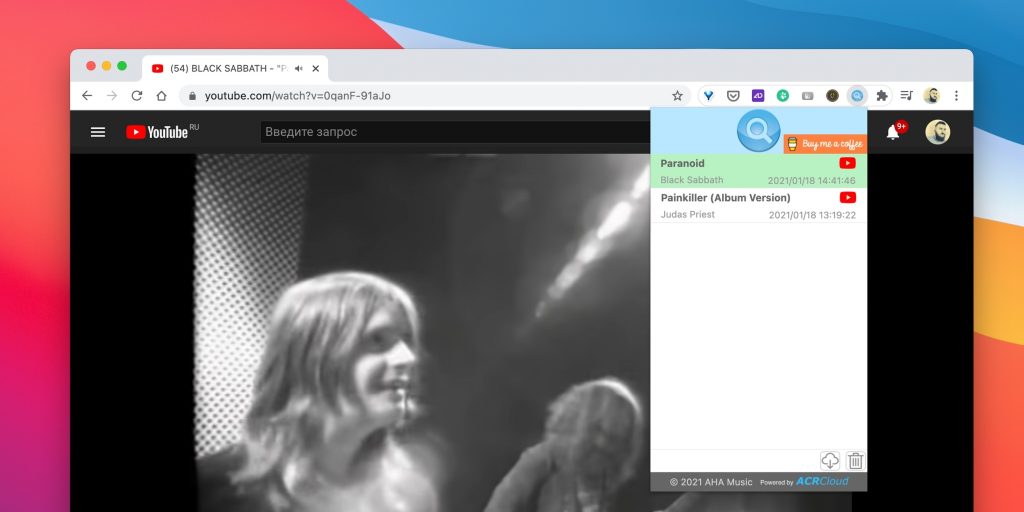Open YouTube link for Painkiller (Album Version)
This screenshot has width=1024, height=512.
pos(847,197)
